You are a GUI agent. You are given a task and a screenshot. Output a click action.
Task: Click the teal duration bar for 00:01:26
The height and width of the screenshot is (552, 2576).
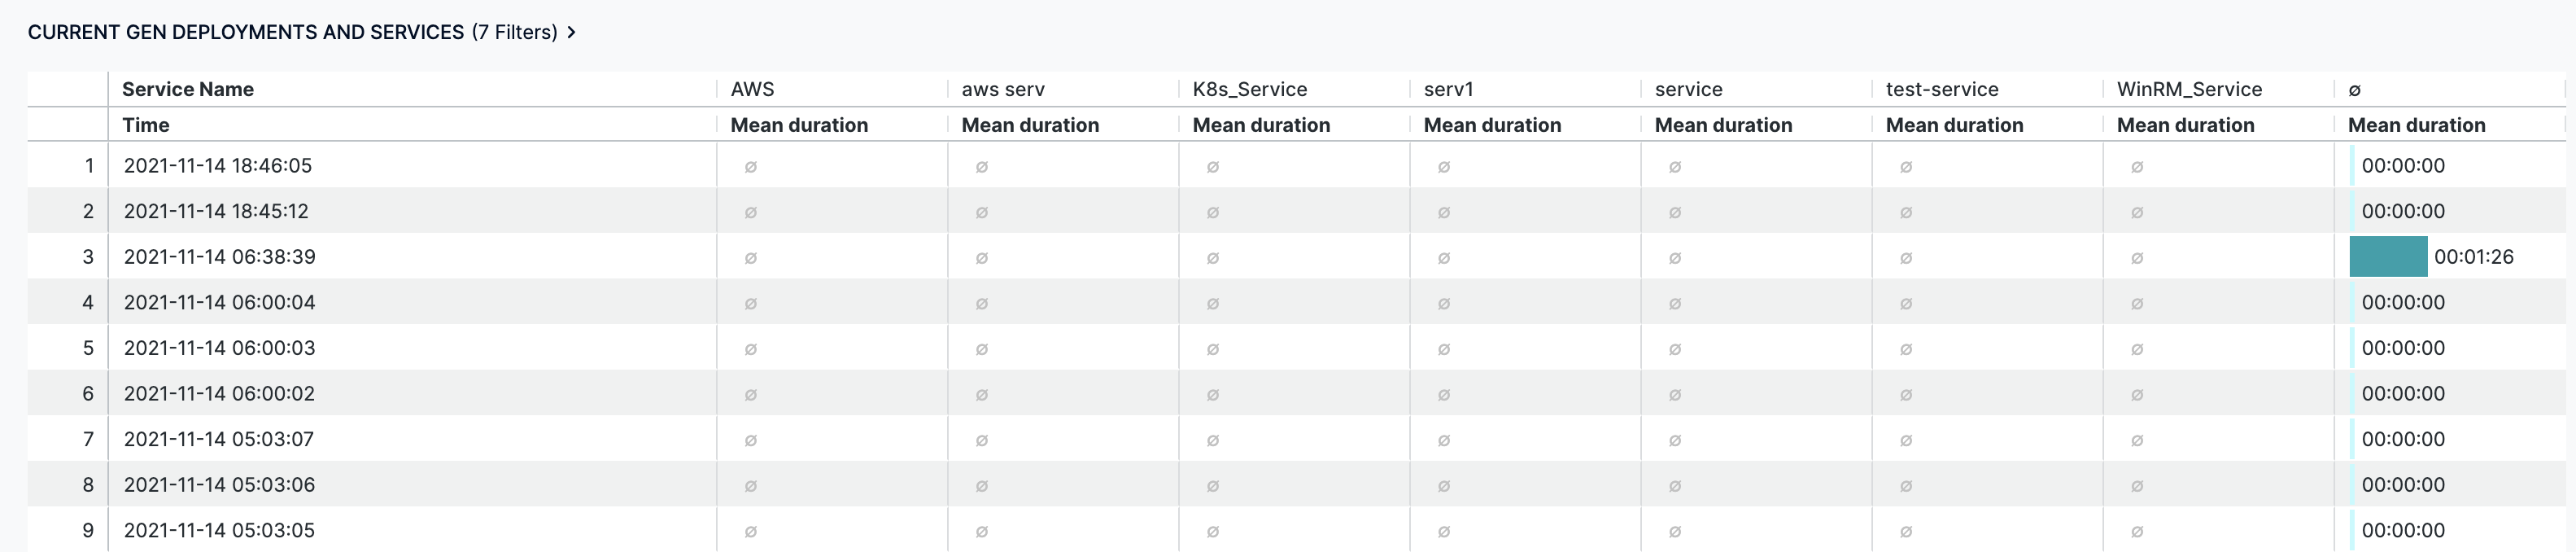click(x=2388, y=256)
